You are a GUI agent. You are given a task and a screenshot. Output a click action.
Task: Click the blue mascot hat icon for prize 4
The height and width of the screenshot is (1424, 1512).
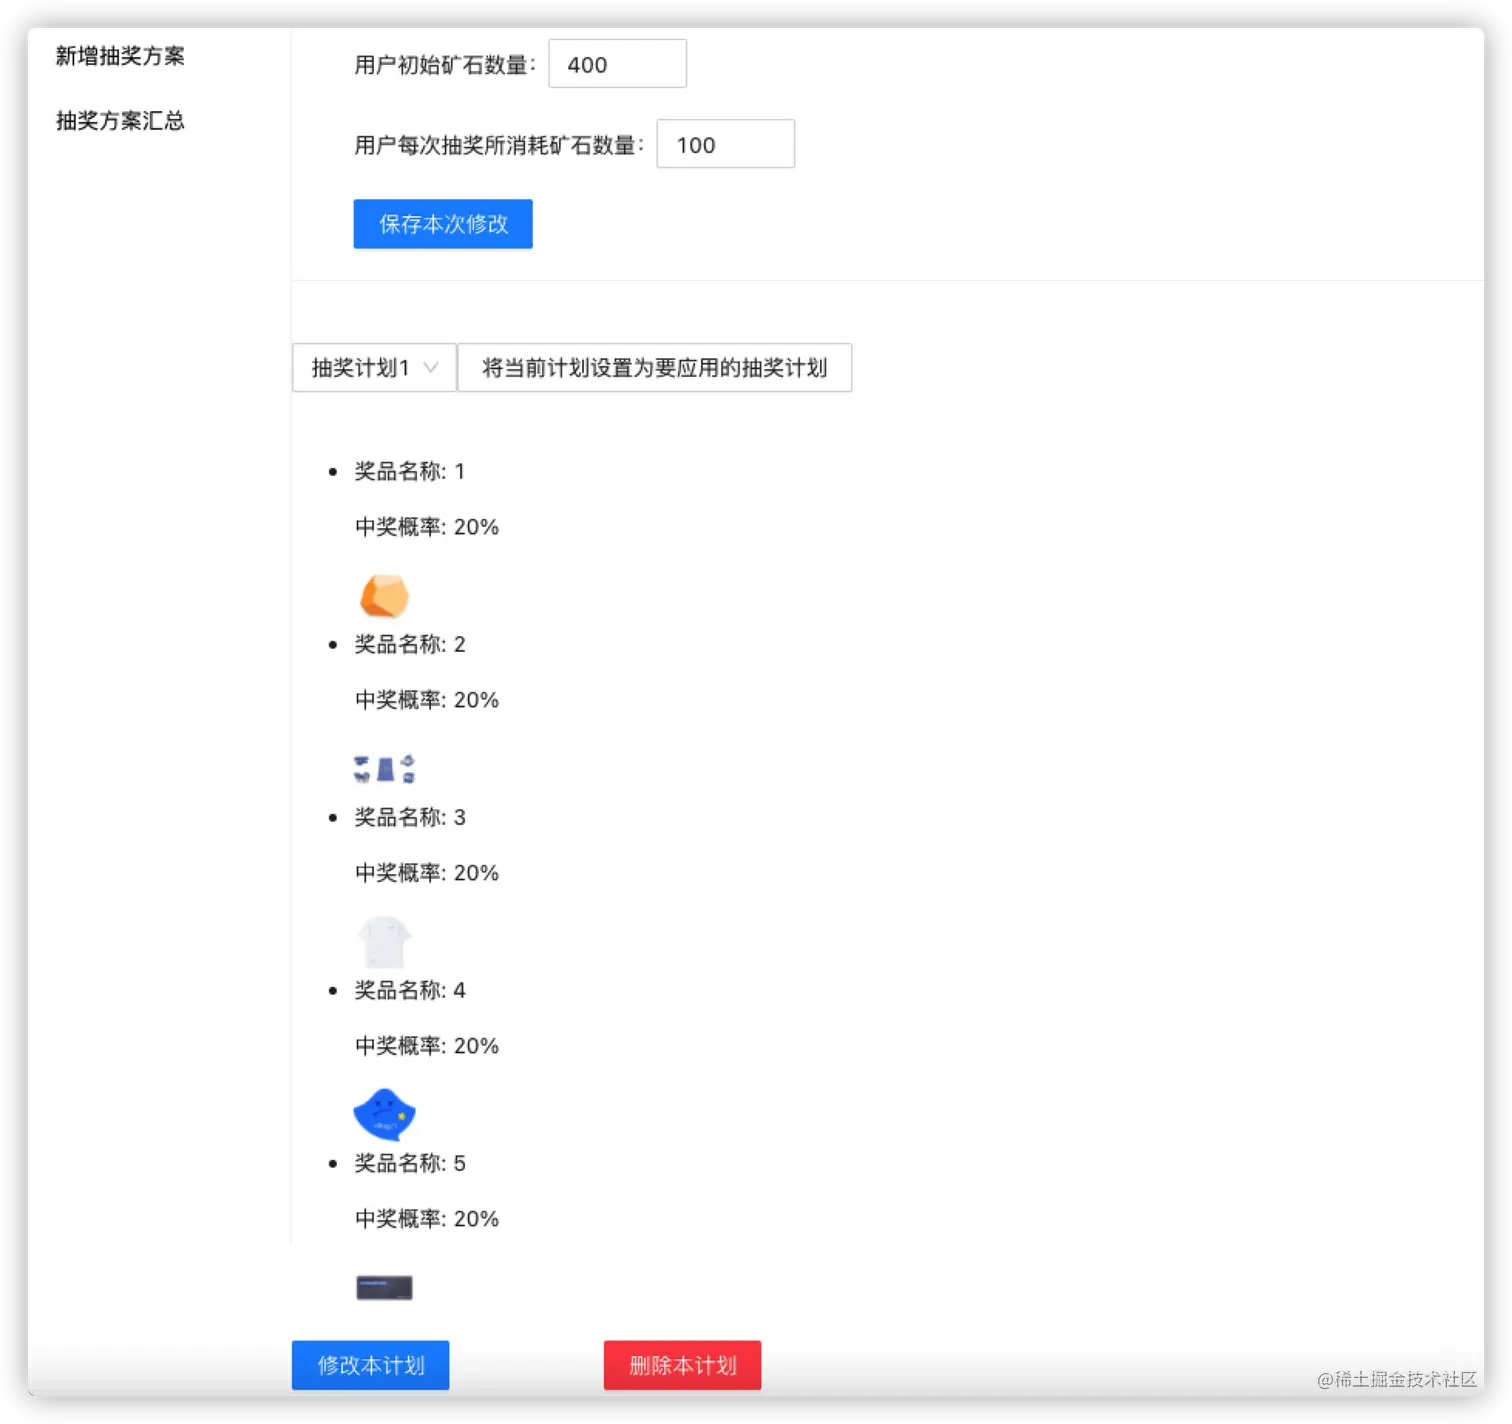point(384,1113)
